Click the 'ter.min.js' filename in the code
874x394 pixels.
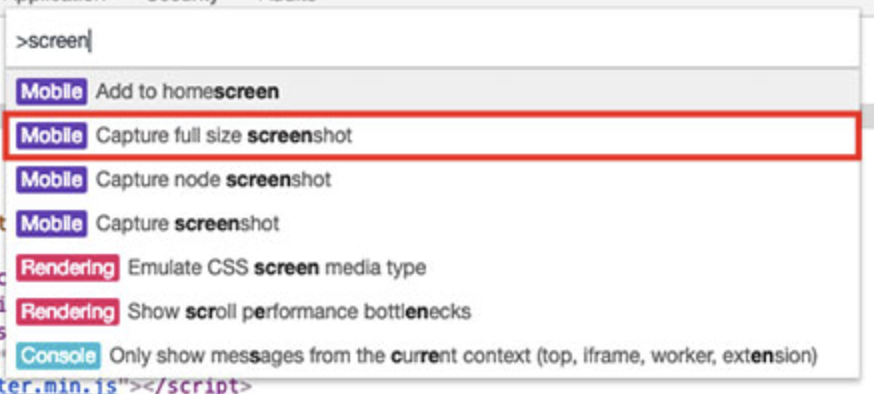(59, 386)
